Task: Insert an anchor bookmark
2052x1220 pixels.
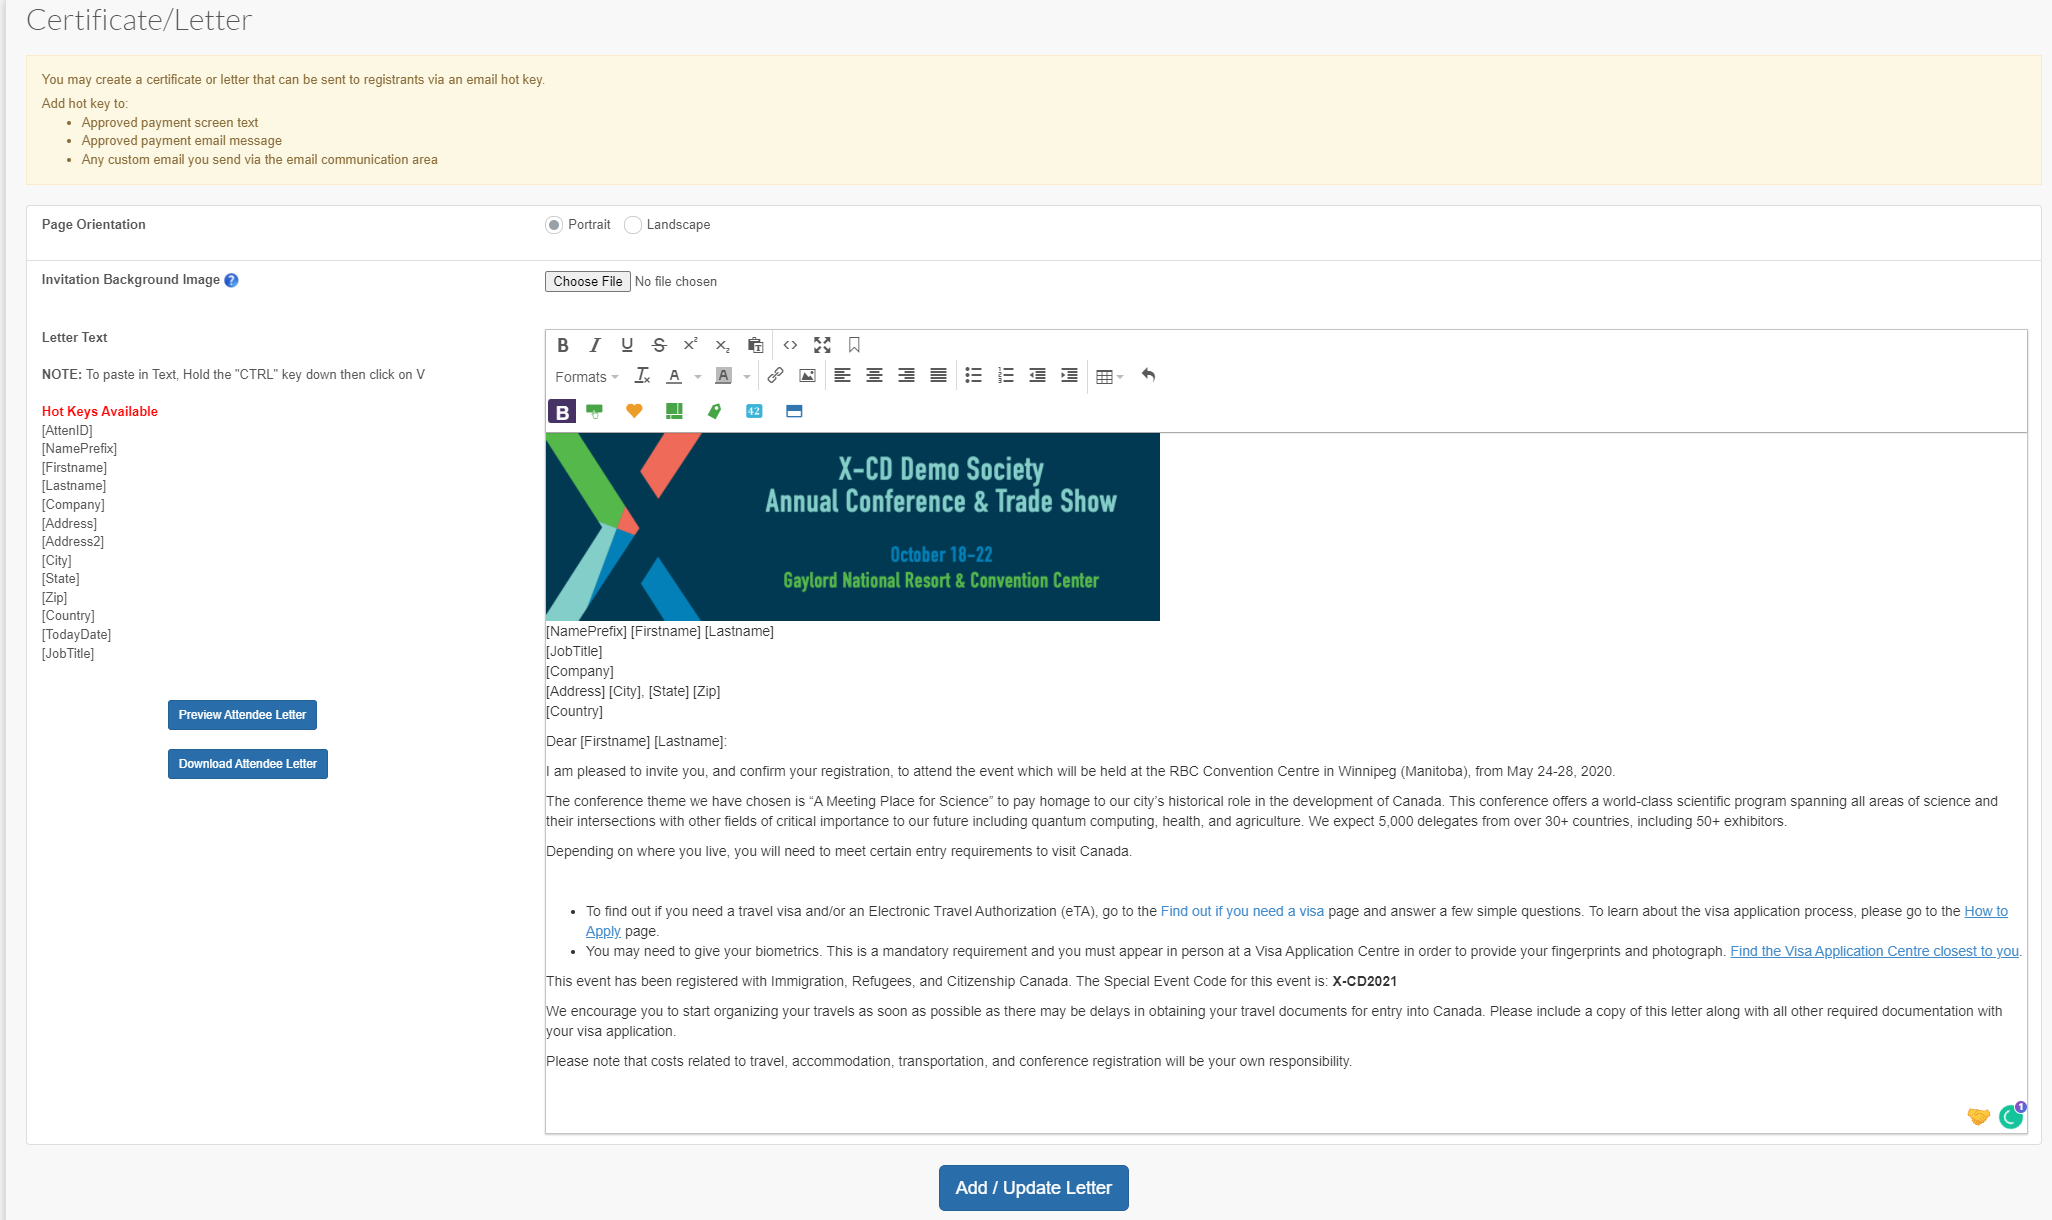Action: point(854,345)
